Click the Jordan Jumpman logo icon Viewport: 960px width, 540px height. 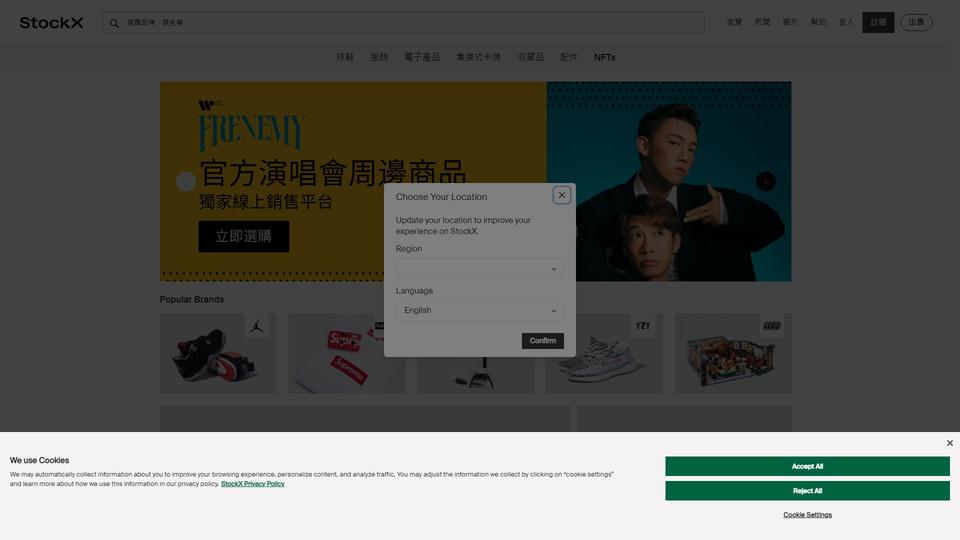pyautogui.click(x=257, y=326)
